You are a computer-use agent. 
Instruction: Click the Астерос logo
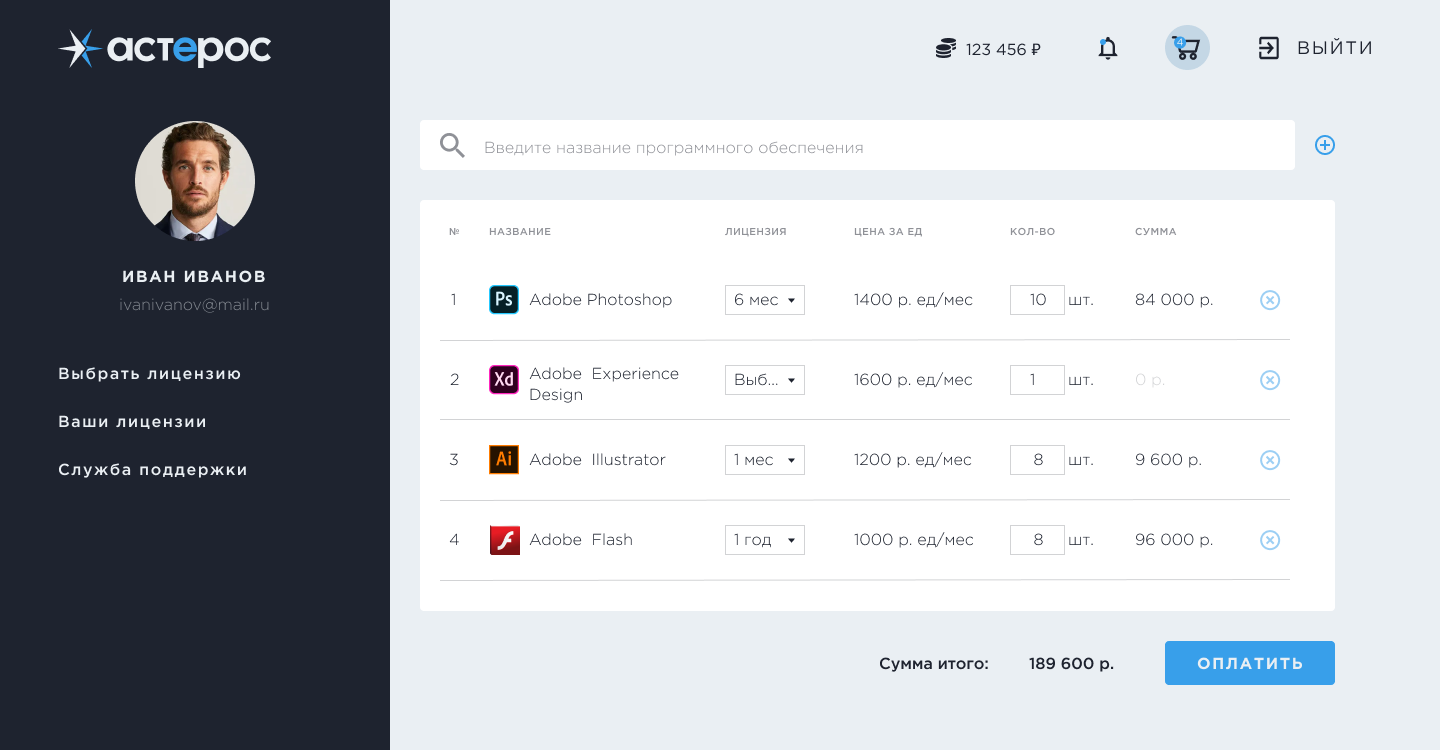(x=165, y=49)
